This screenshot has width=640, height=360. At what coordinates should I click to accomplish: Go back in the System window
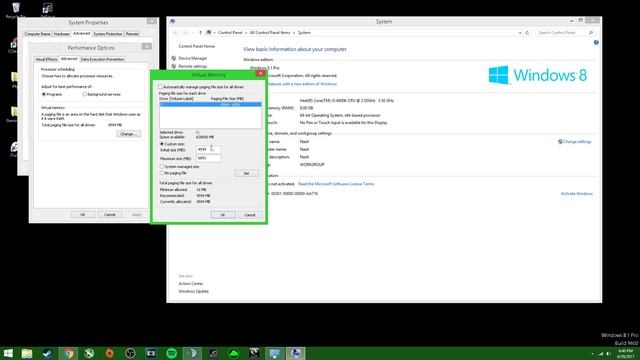click(176, 33)
